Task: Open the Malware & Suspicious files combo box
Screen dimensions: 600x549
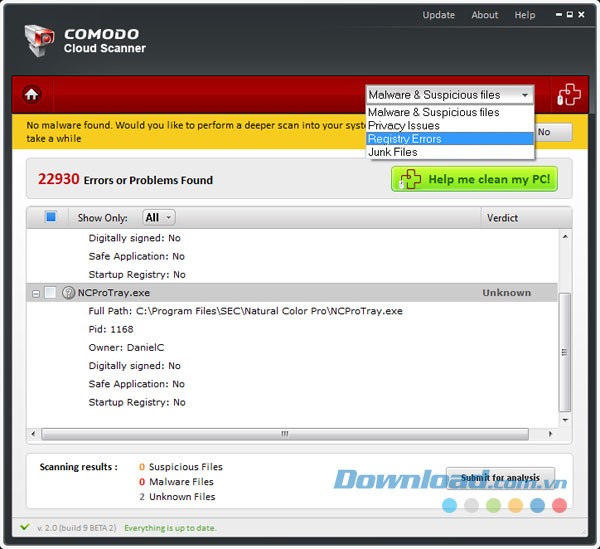Action: 449,94
